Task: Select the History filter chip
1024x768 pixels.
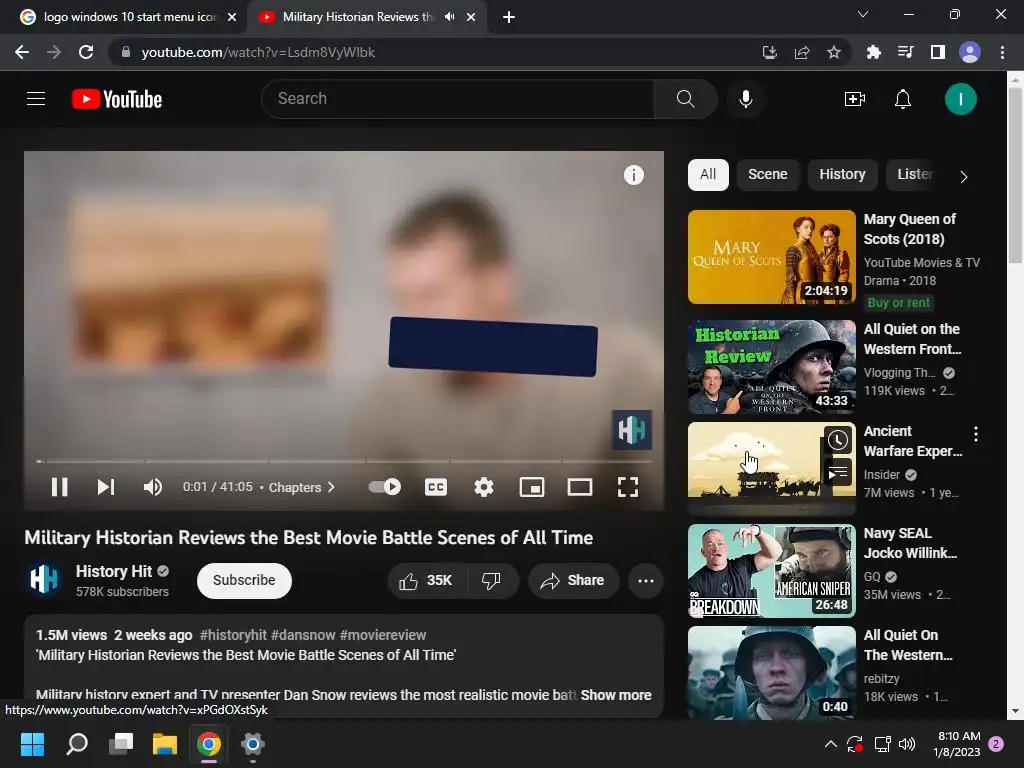Action: tap(842, 175)
